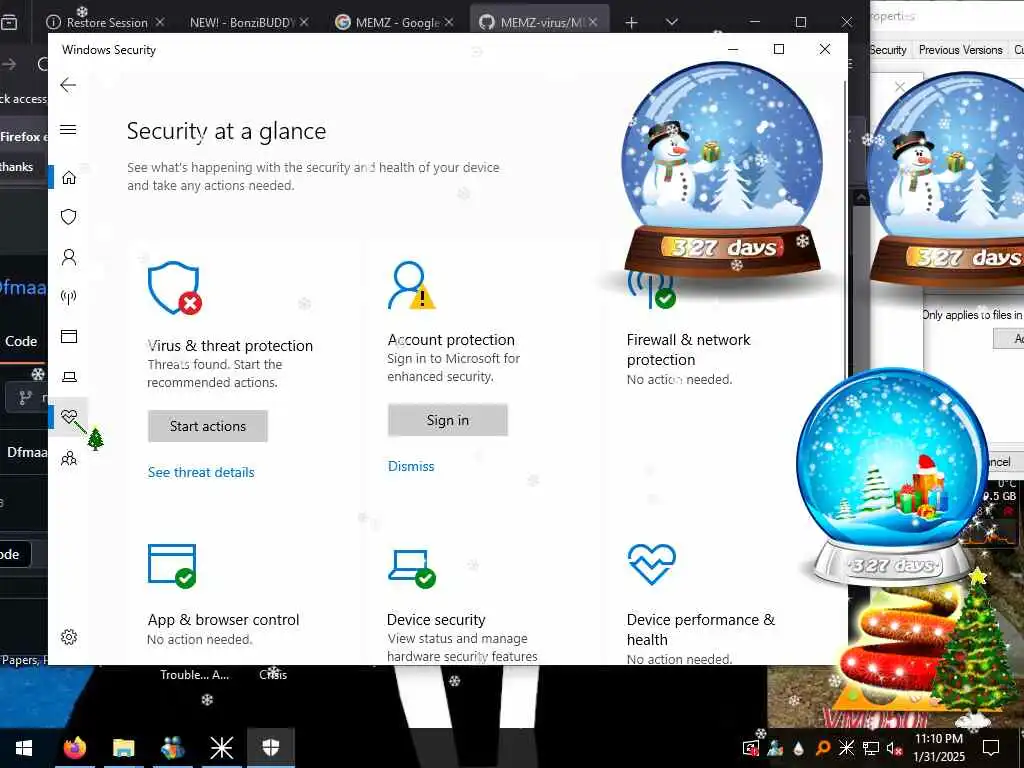Open Settings gear in Windows Security sidebar
1024x768 pixels.
click(69, 637)
